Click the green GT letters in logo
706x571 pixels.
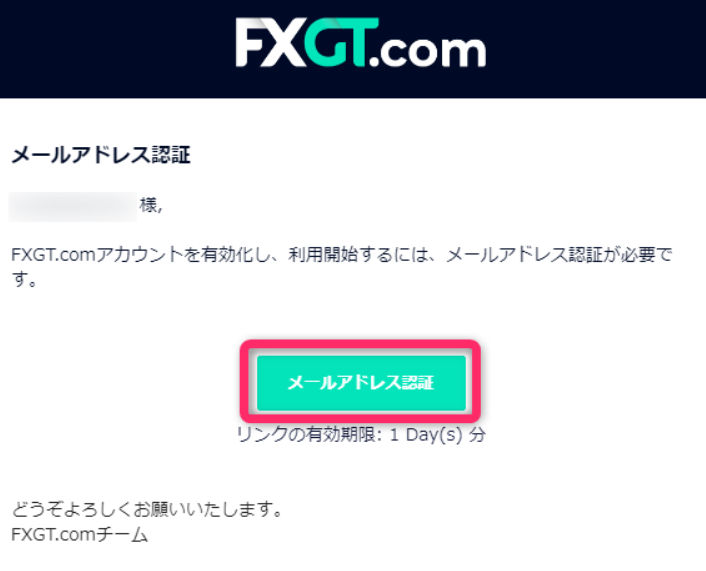[x=341, y=43]
